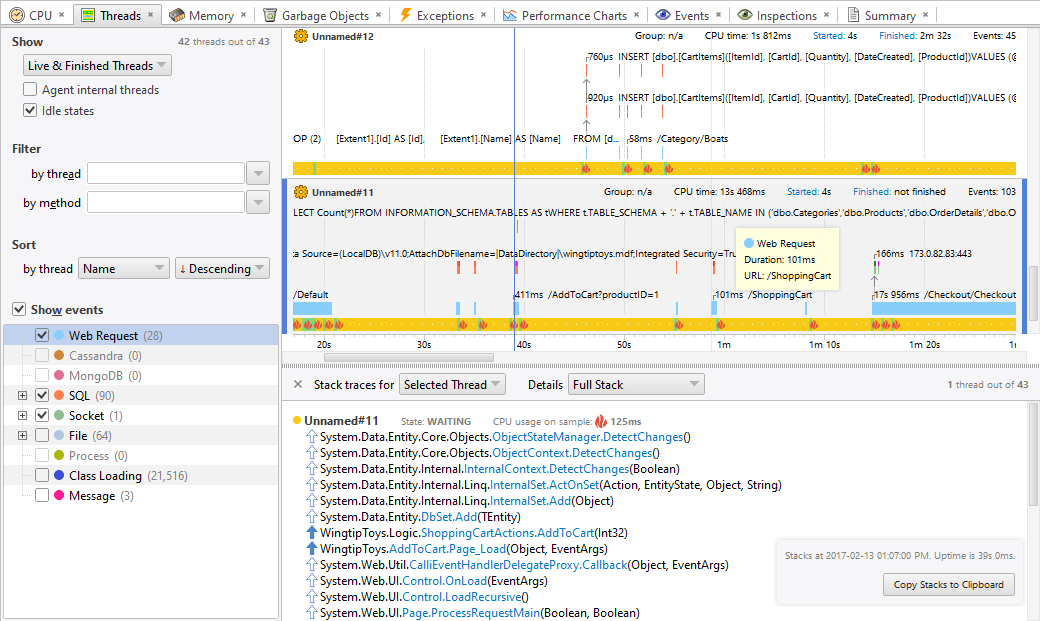Click the arrow icon beside ShoppingCartActions.AddToCart frame
This screenshot has width=1040, height=621.
(312, 533)
